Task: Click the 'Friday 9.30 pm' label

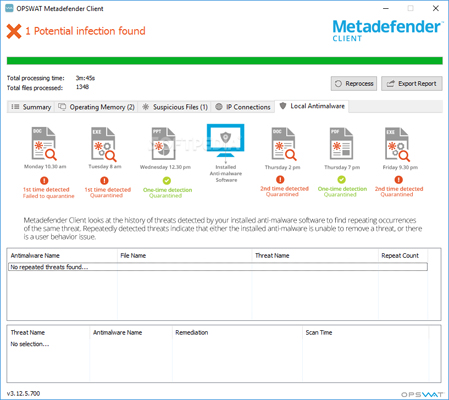Action: 400,167
